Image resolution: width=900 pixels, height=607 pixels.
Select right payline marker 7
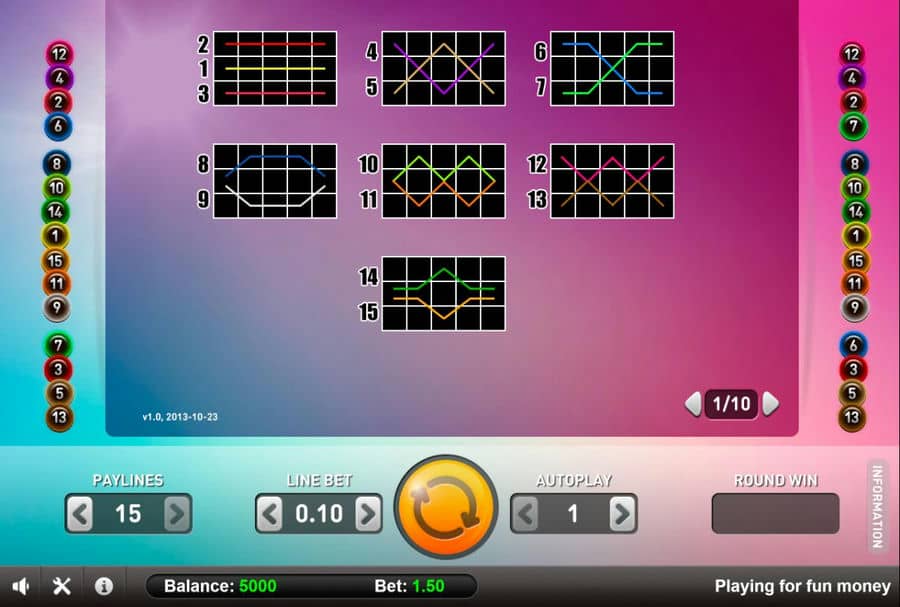854,126
